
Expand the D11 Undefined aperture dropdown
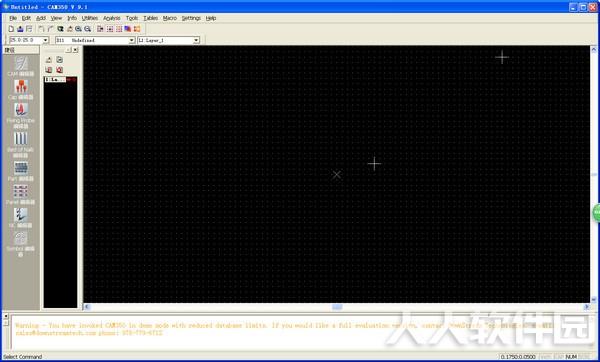tap(131, 40)
